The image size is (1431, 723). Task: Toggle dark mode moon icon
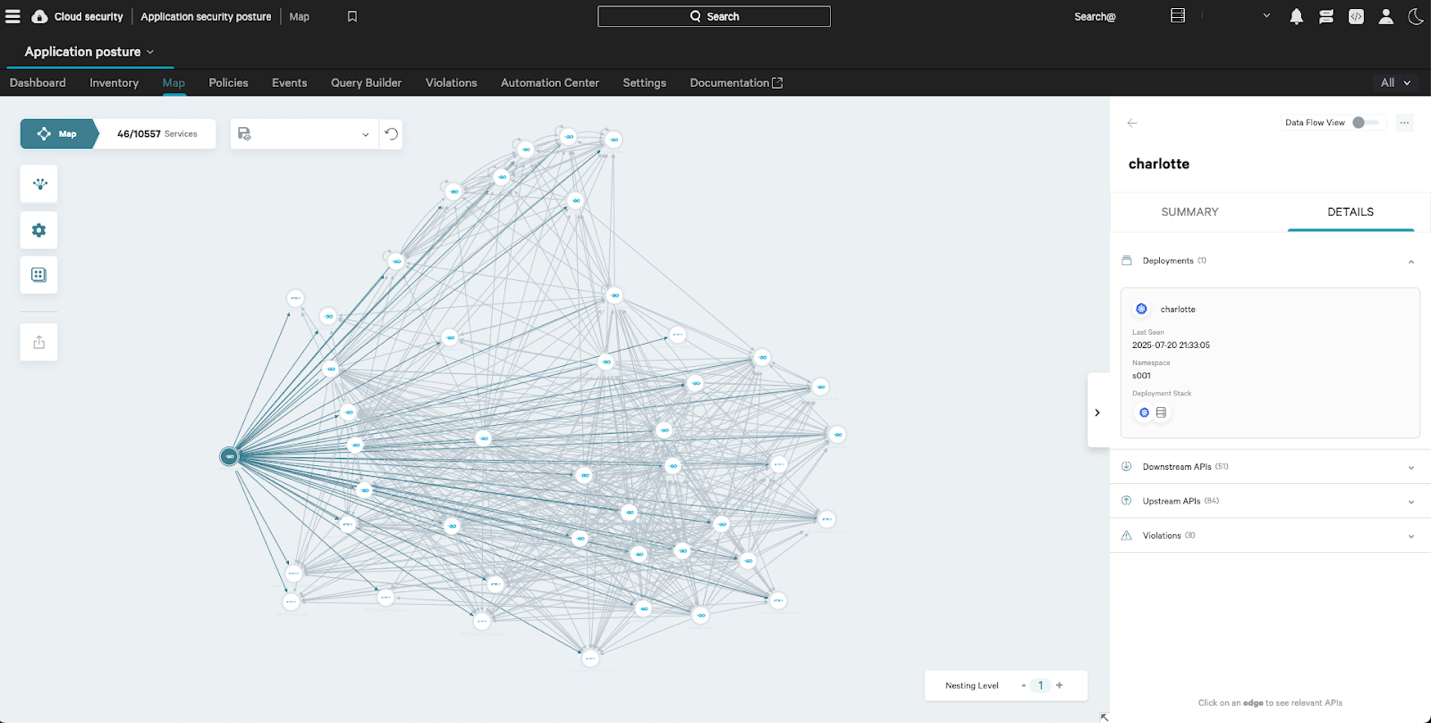pos(1415,17)
